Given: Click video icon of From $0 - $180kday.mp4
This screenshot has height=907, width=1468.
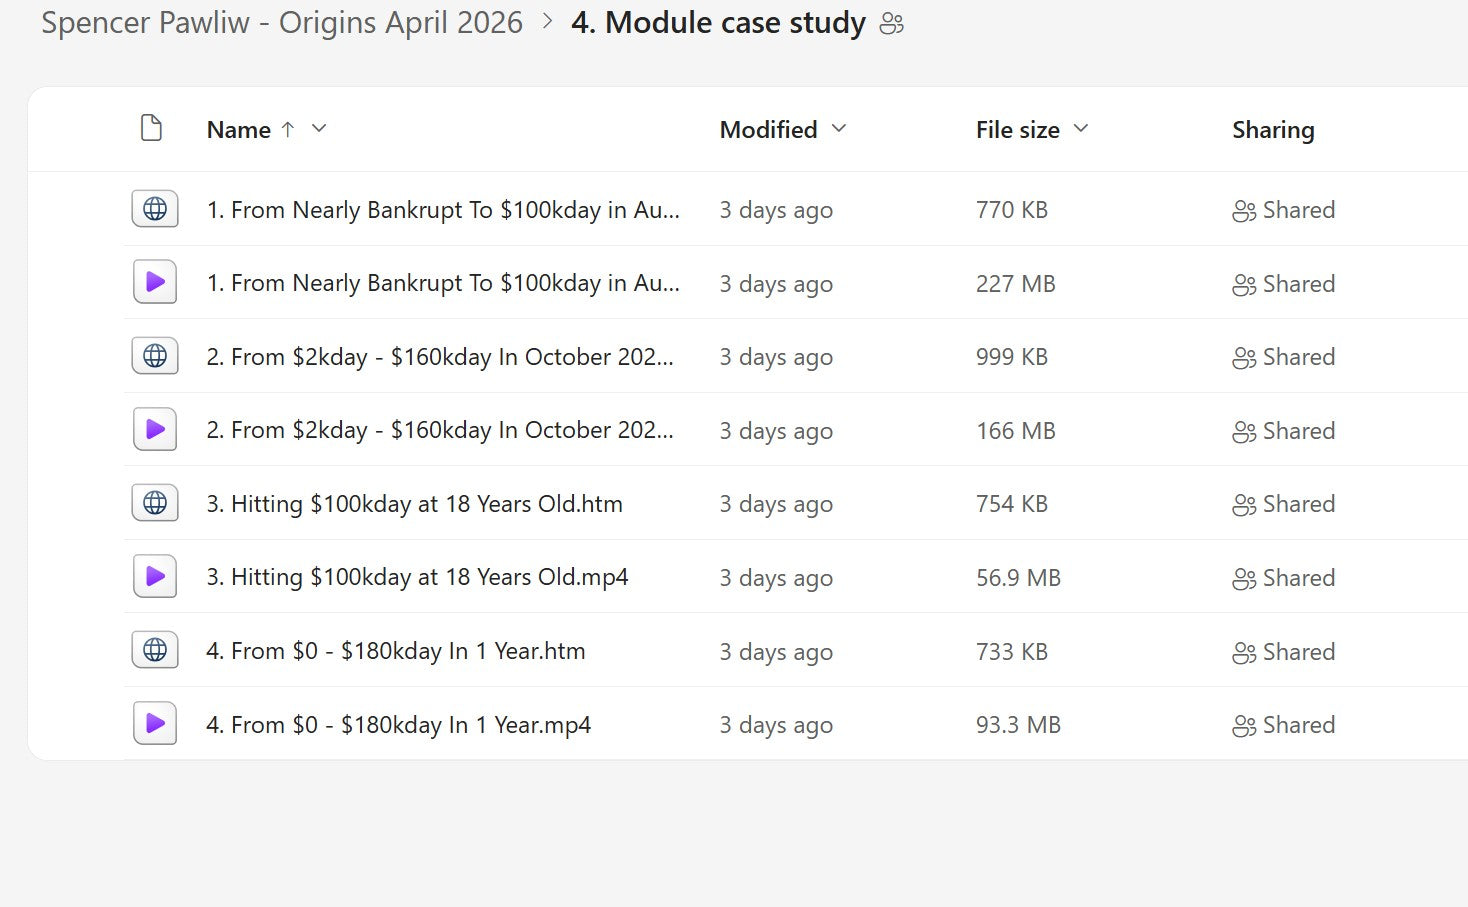Looking at the screenshot, I should pos(155,723).
